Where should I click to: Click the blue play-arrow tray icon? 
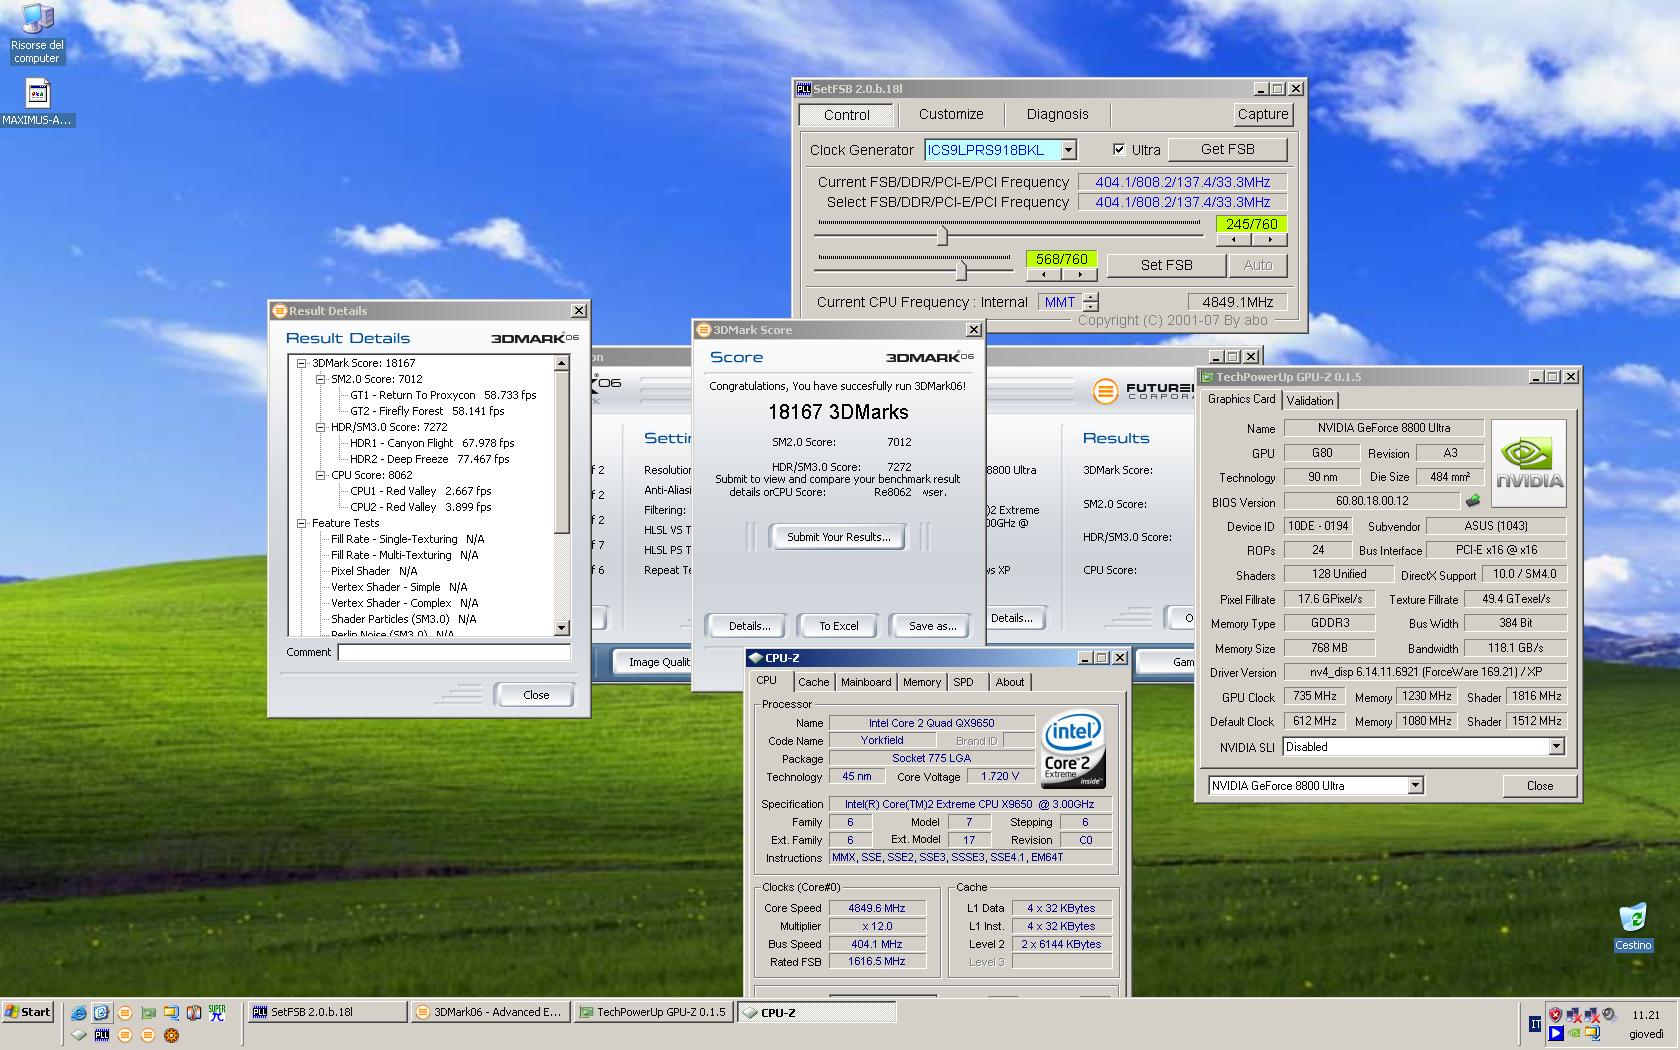tap(1556, 1033)
